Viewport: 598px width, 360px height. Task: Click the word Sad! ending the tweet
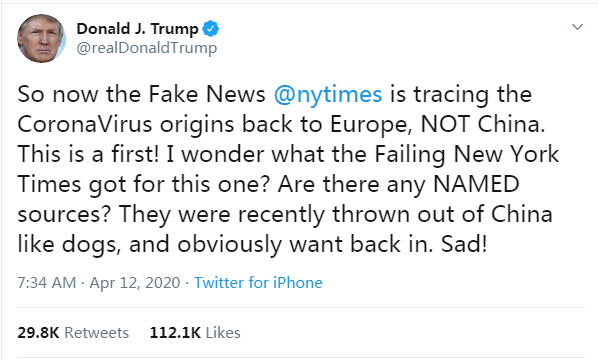[464, 244]
